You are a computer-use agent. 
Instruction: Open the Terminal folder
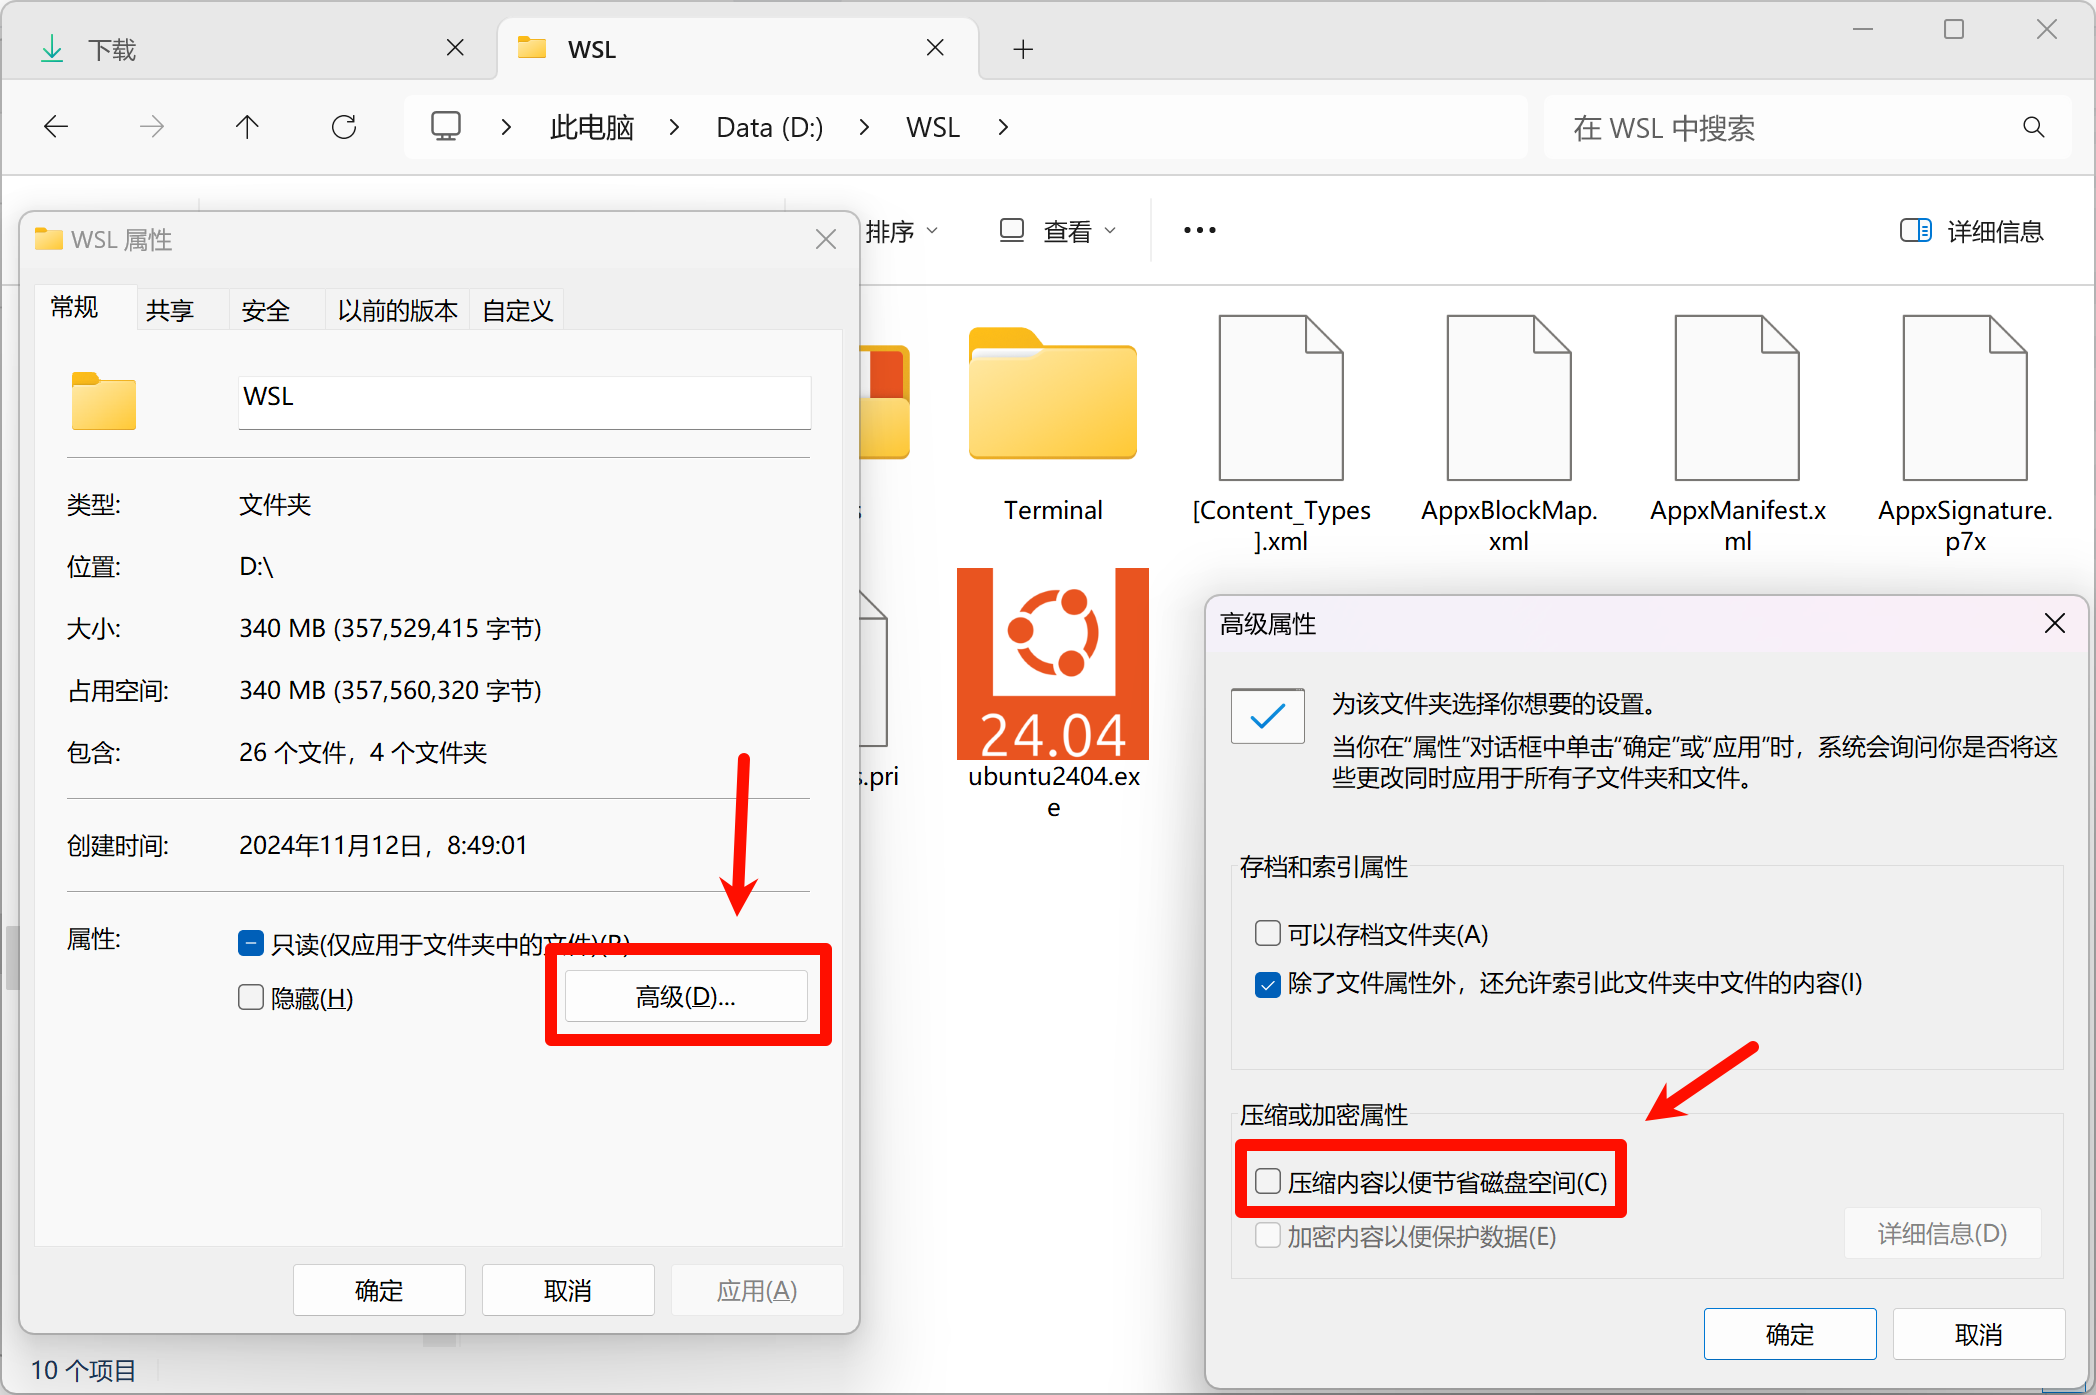[1053, 396]
